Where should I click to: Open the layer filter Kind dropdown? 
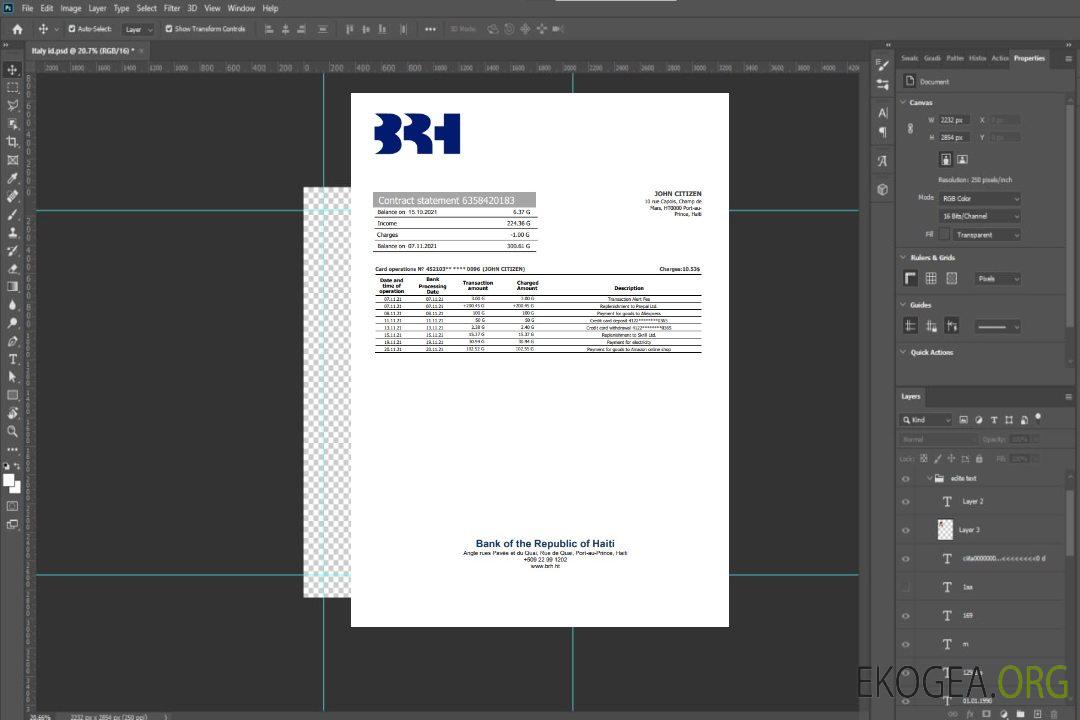[x=926, y=420]
